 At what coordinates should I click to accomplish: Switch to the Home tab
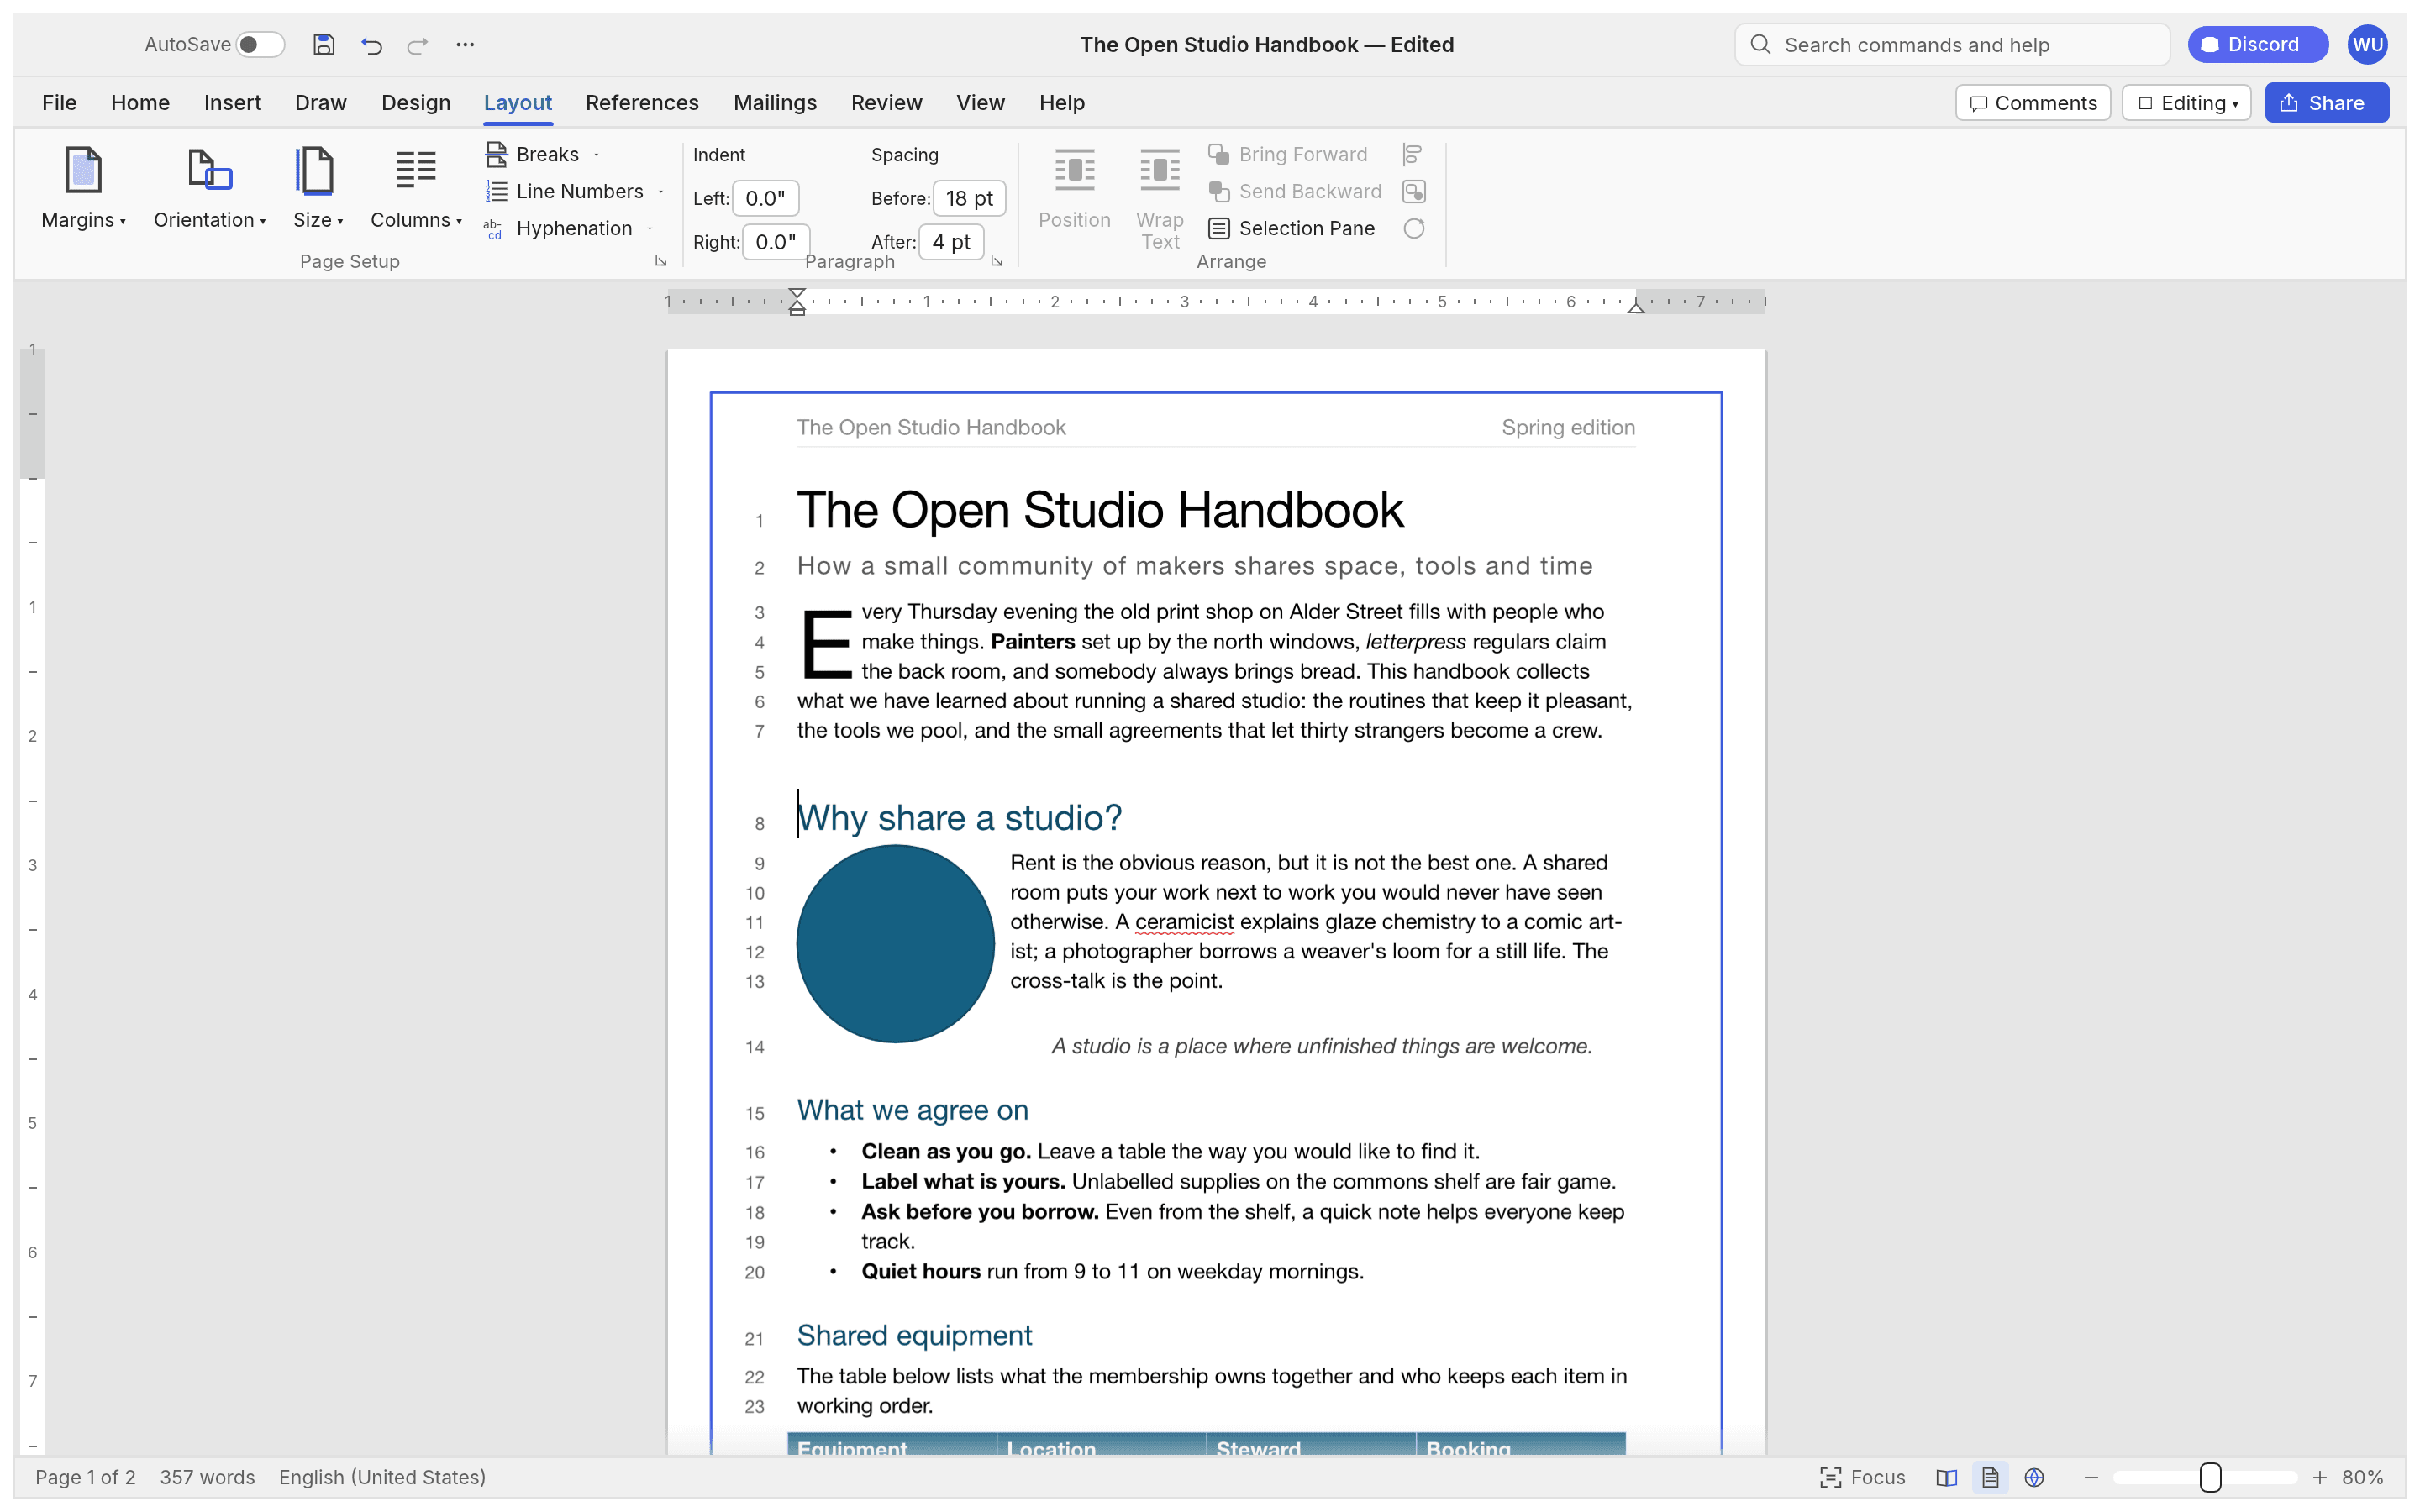tap(140, 103)
